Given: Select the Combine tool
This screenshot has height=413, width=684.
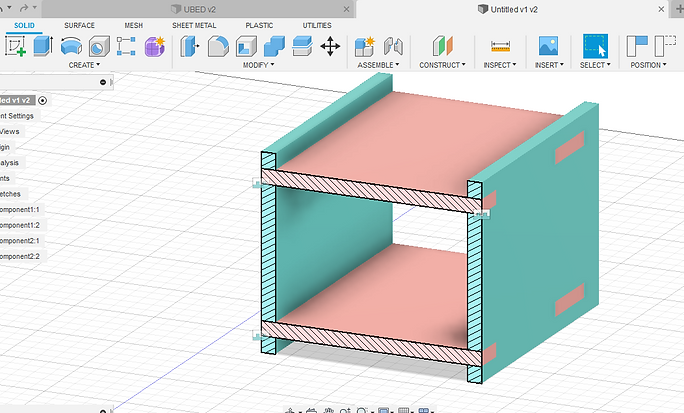Looking at the screenshot, I should [274, 46].
